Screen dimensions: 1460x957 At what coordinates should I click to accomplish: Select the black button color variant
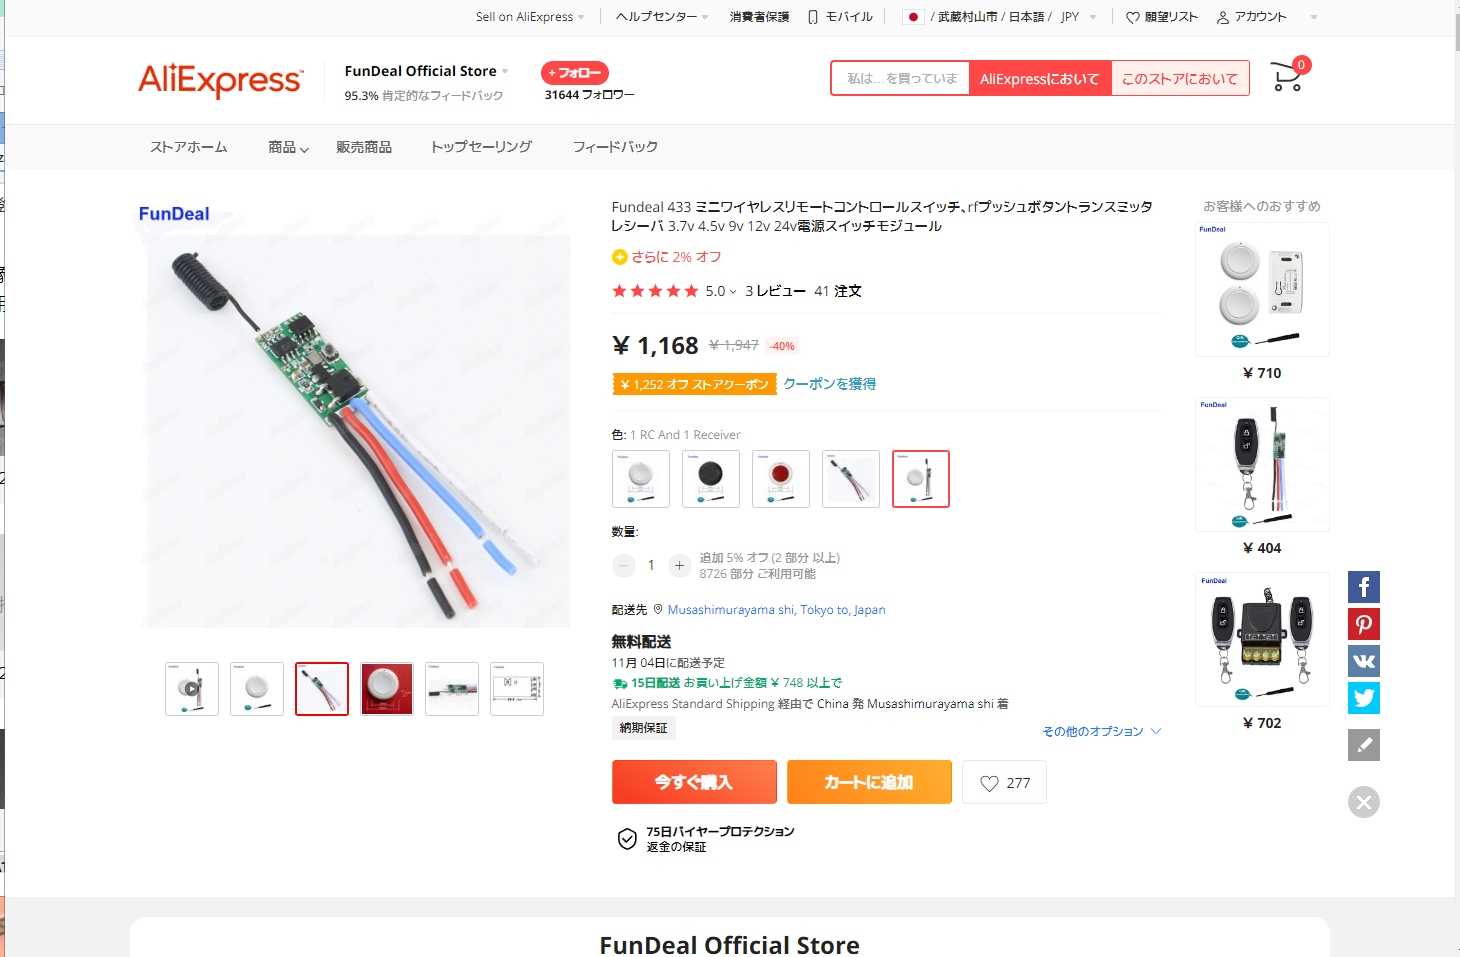coord(711,479)
